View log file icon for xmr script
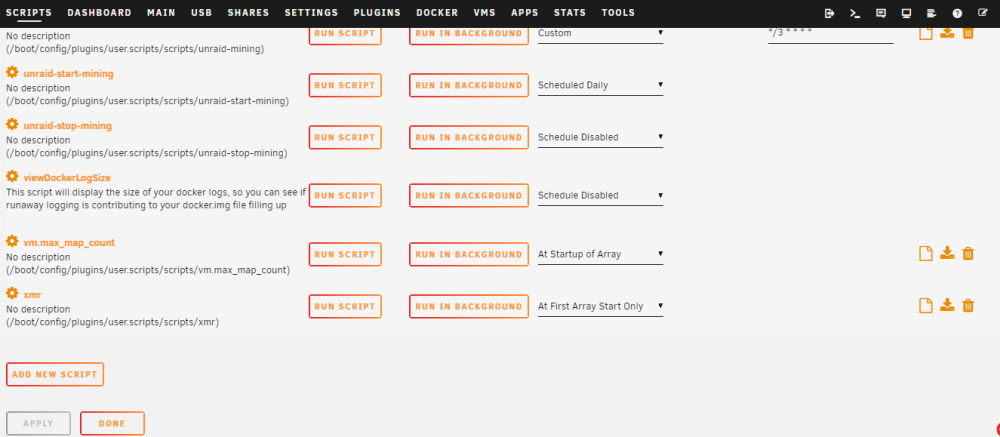1000x437 pixels. (925, 306)
